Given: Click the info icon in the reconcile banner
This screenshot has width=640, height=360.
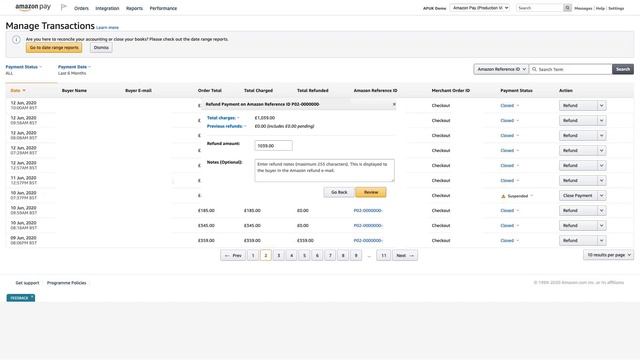Looking at the screenshot, I should (x=16, y=40).
